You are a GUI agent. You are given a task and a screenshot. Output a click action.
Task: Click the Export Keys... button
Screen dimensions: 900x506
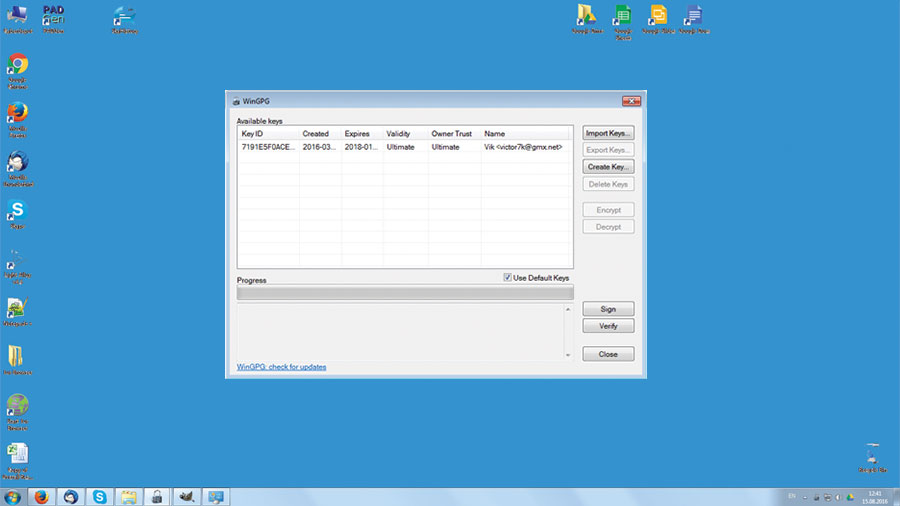click(x=608, y=150)
